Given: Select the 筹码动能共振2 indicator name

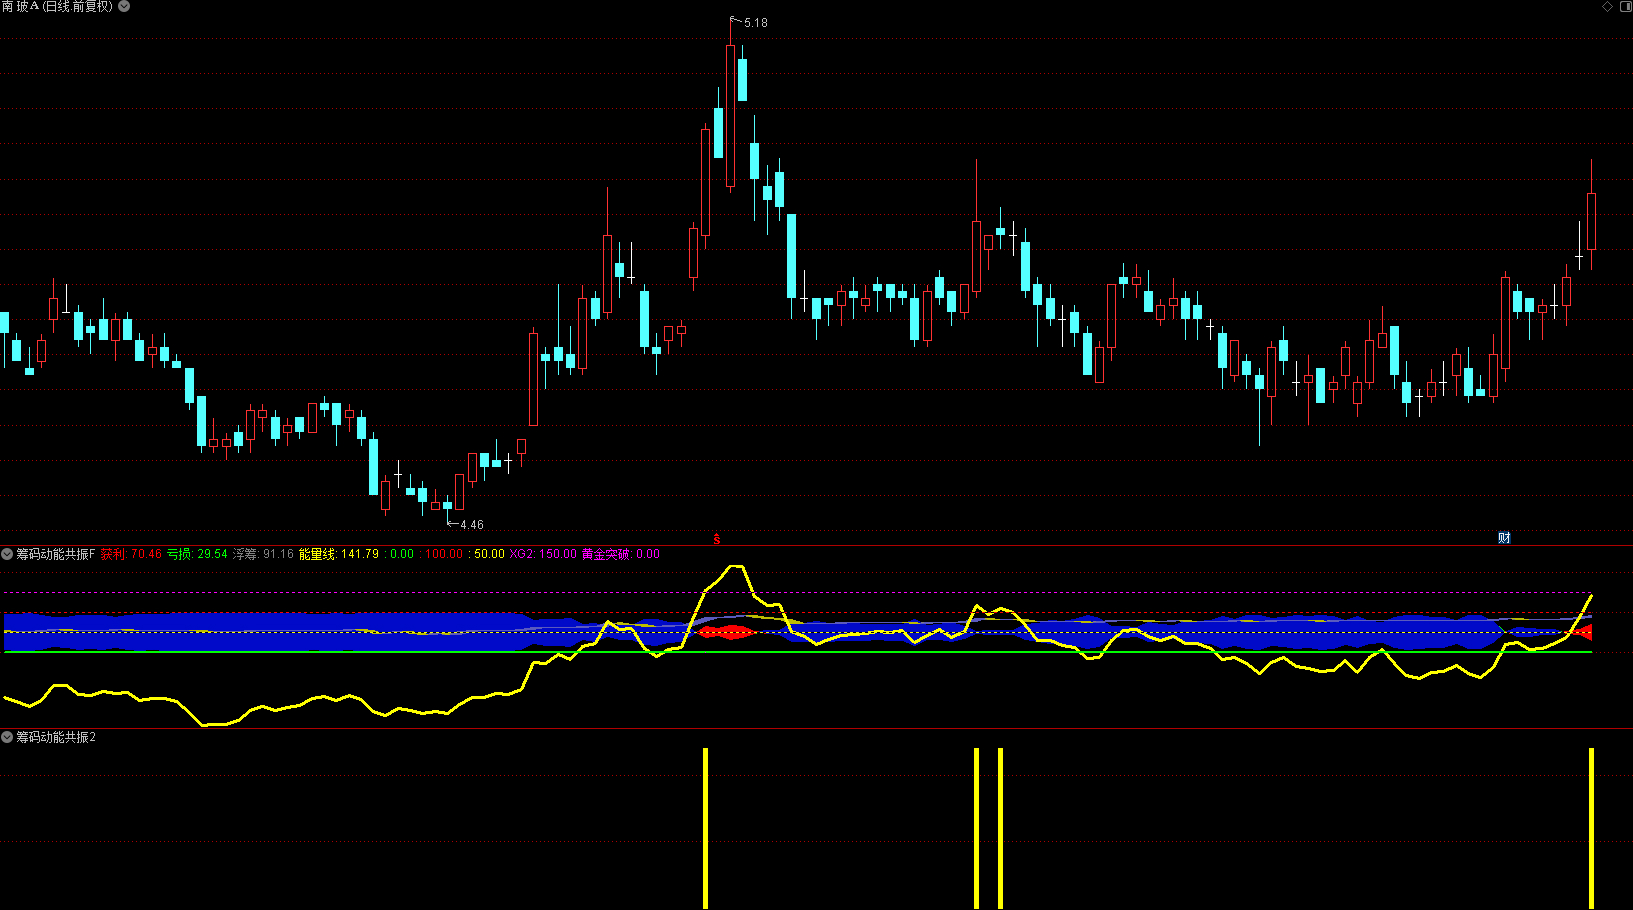Looking at the screenshot, I should [x=56, y=737].
